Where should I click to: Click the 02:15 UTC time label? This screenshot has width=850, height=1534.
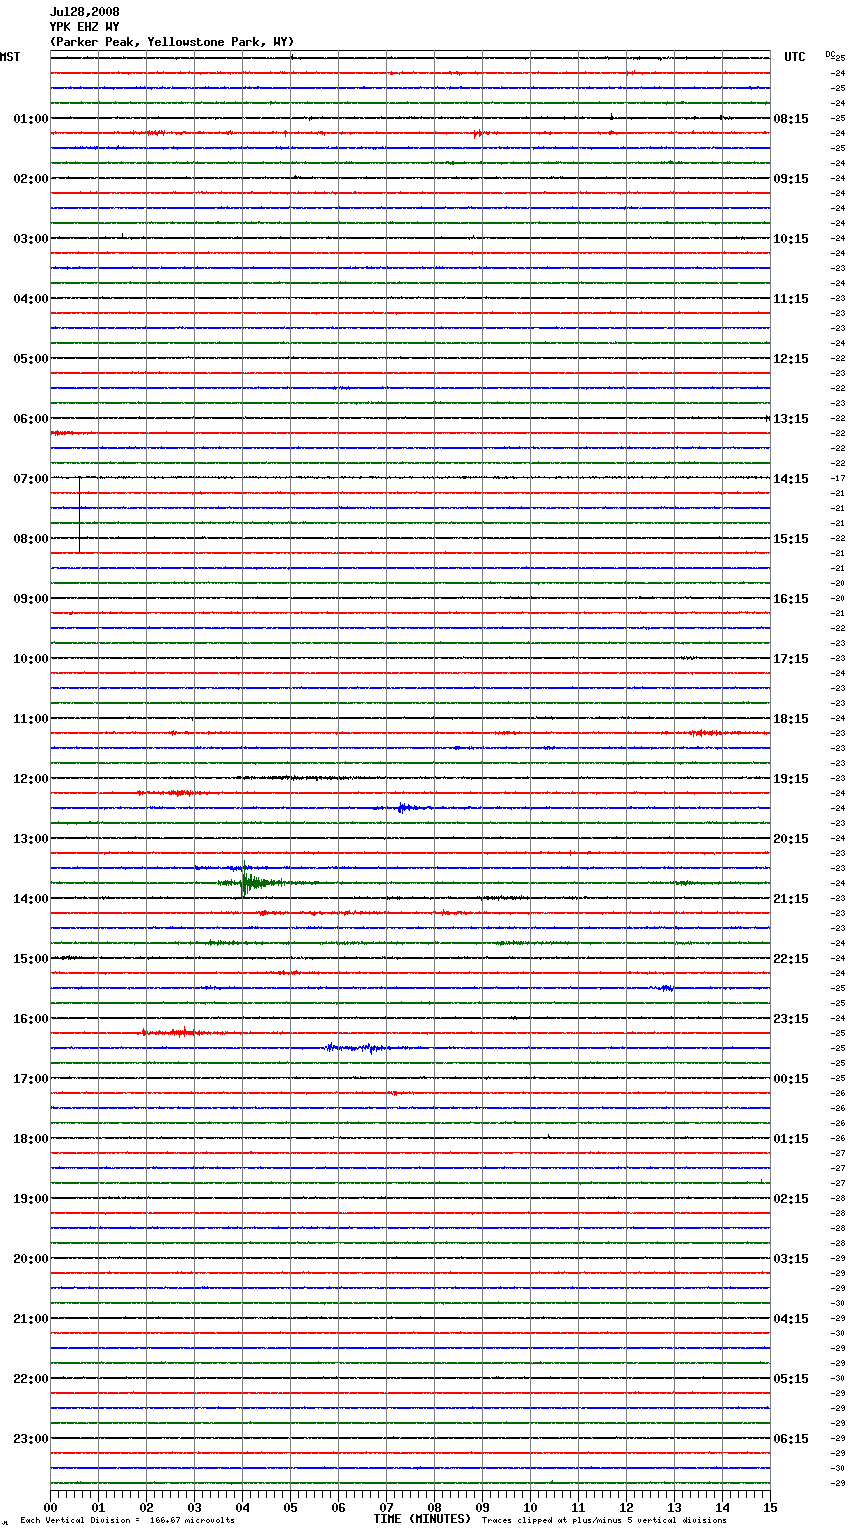click(x=791, y=1199)
